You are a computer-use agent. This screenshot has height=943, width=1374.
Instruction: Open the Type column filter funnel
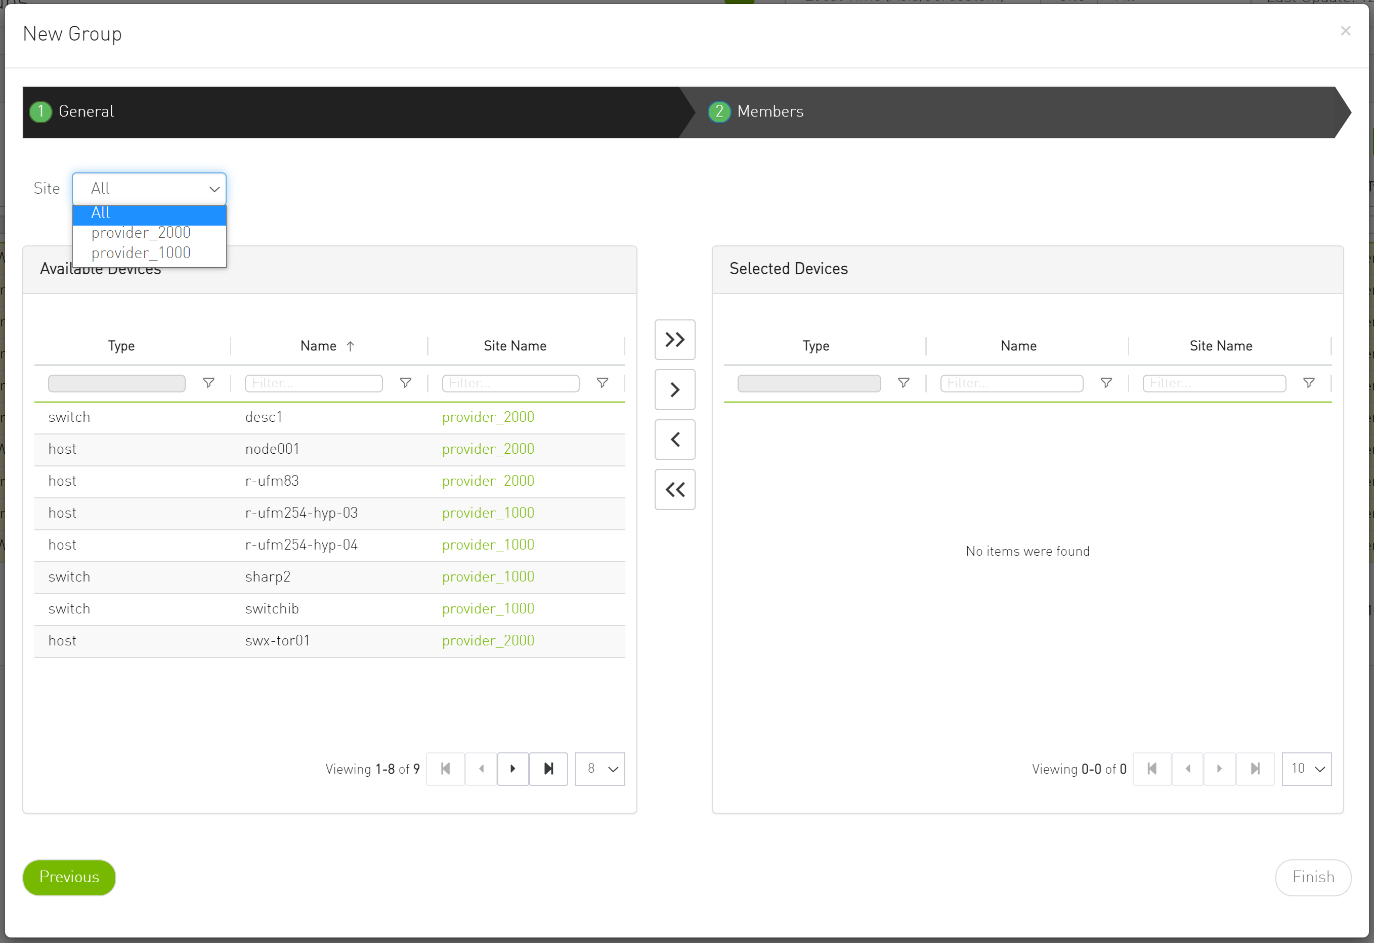208,383
